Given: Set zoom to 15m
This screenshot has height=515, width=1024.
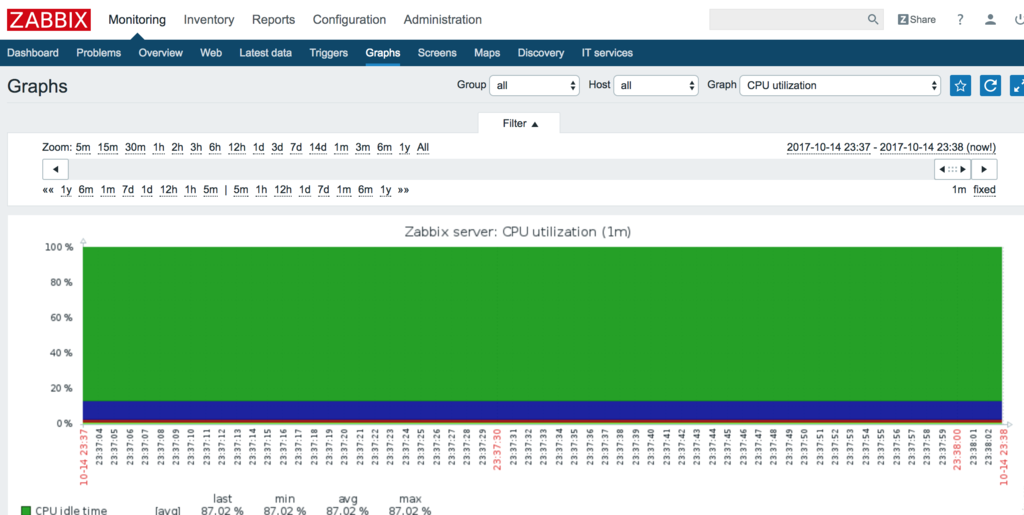Looking at the screenshot, I should tap(108, 148).
